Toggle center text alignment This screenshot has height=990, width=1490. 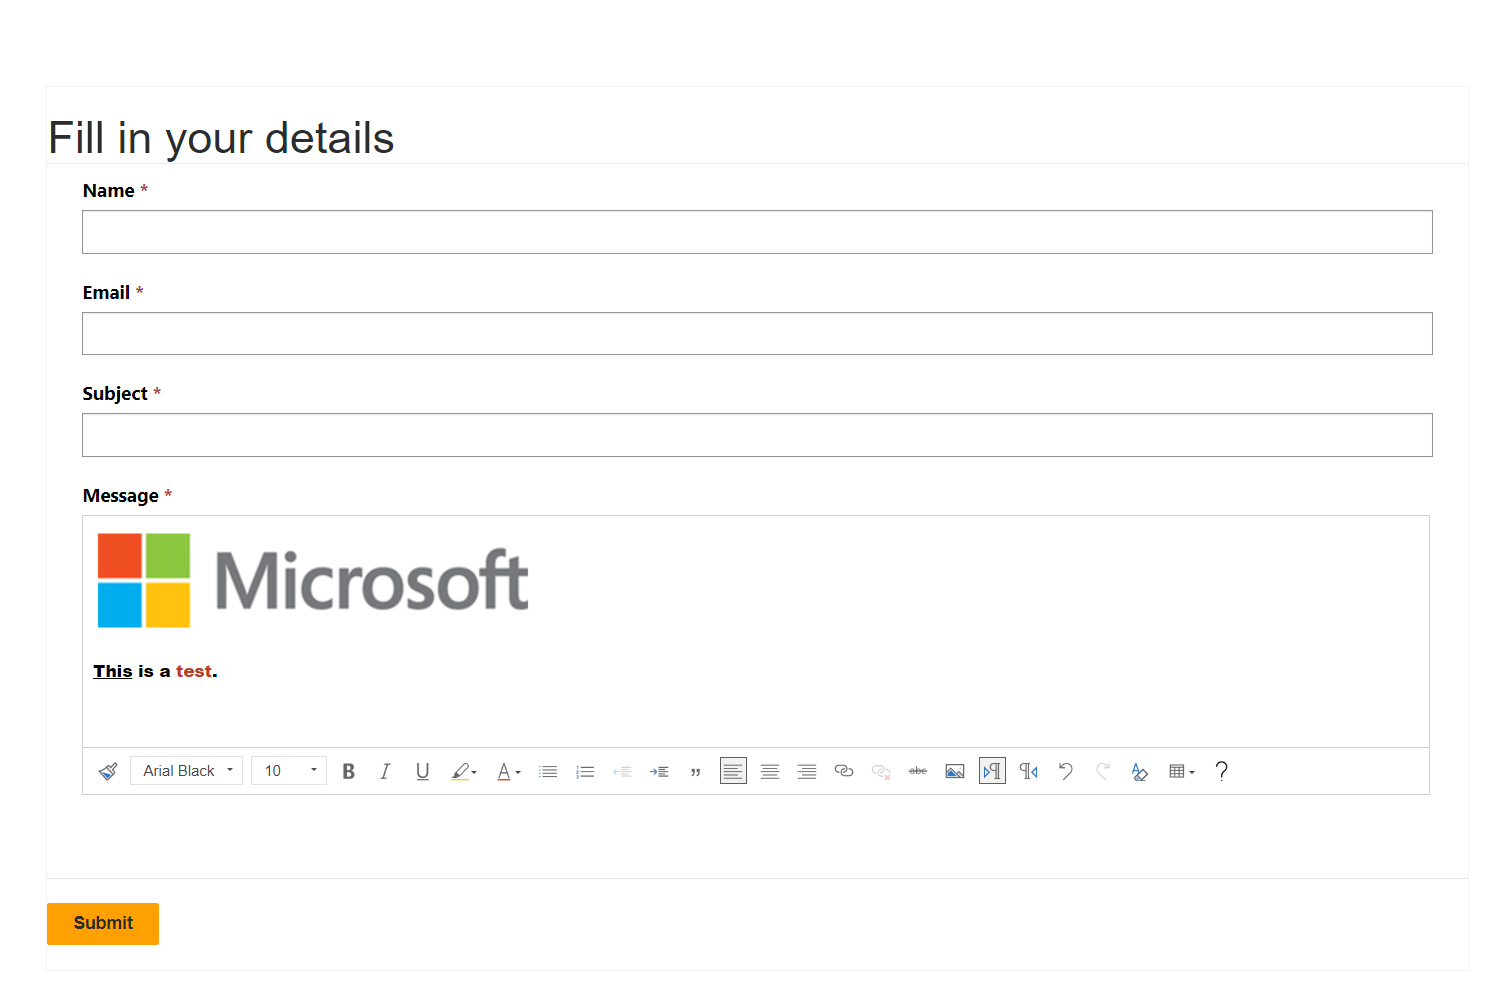pos(770,770)
